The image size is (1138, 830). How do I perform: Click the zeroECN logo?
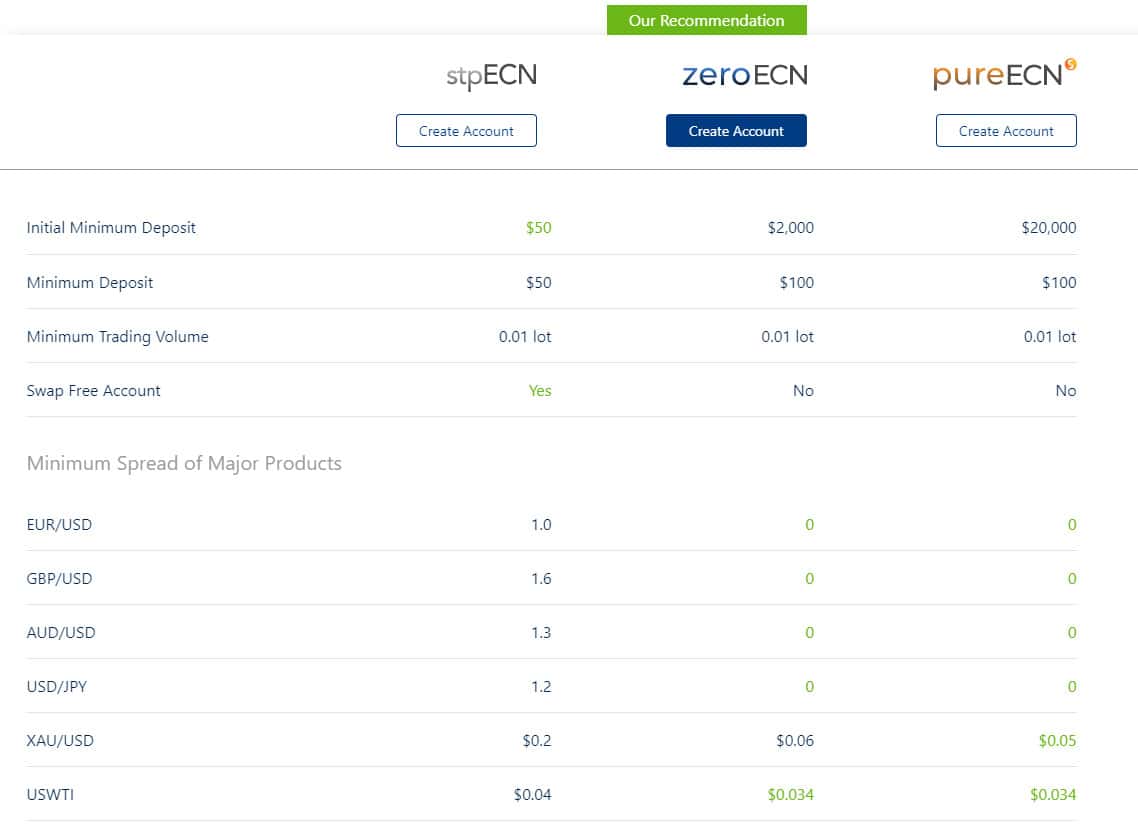tap(744, 75)
